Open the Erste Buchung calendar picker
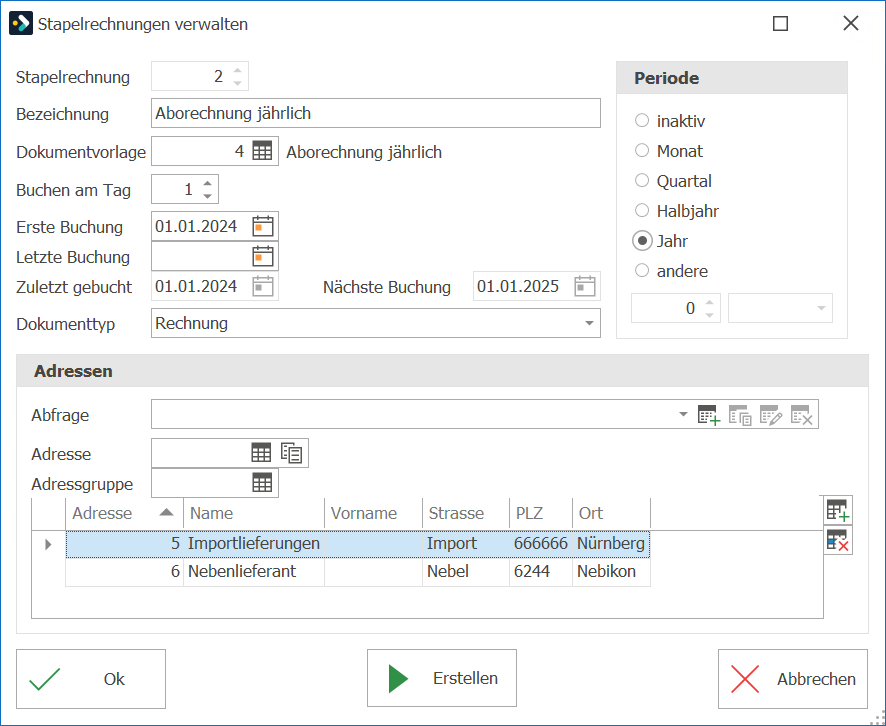Viewport: 886px width, 726px height. [x=263, y=227]
